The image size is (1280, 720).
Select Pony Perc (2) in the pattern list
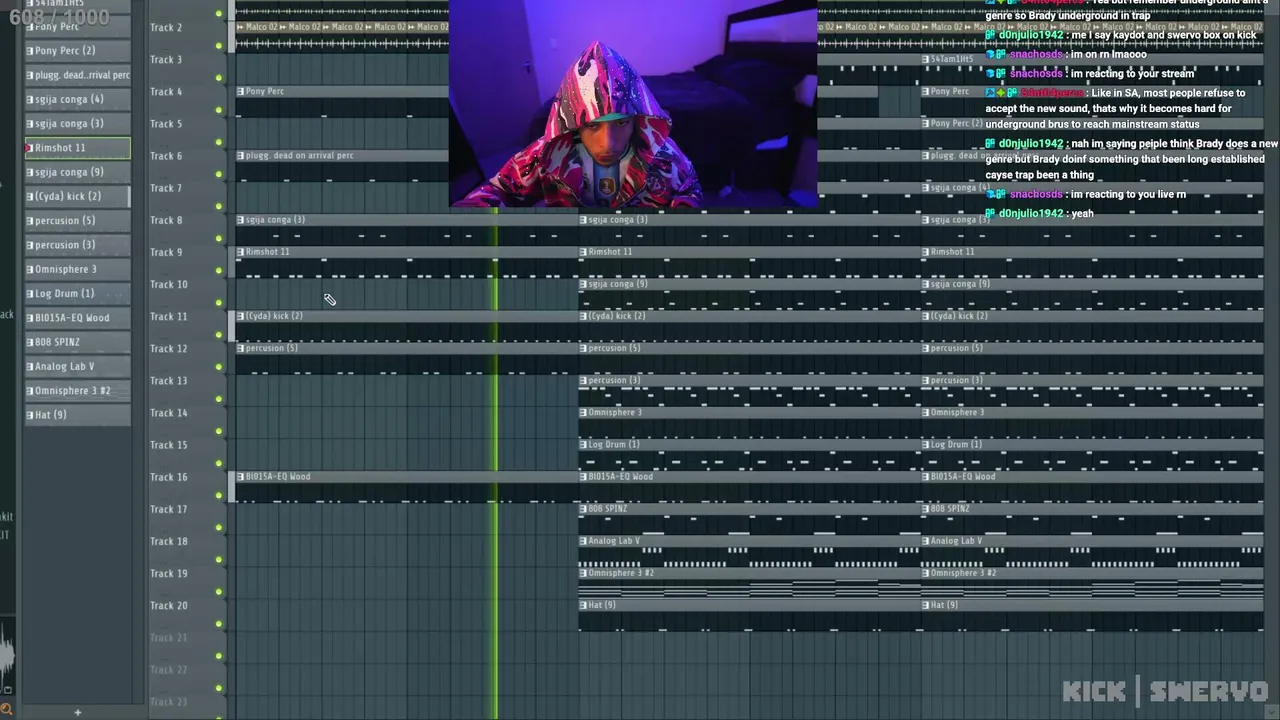(78, 51)
